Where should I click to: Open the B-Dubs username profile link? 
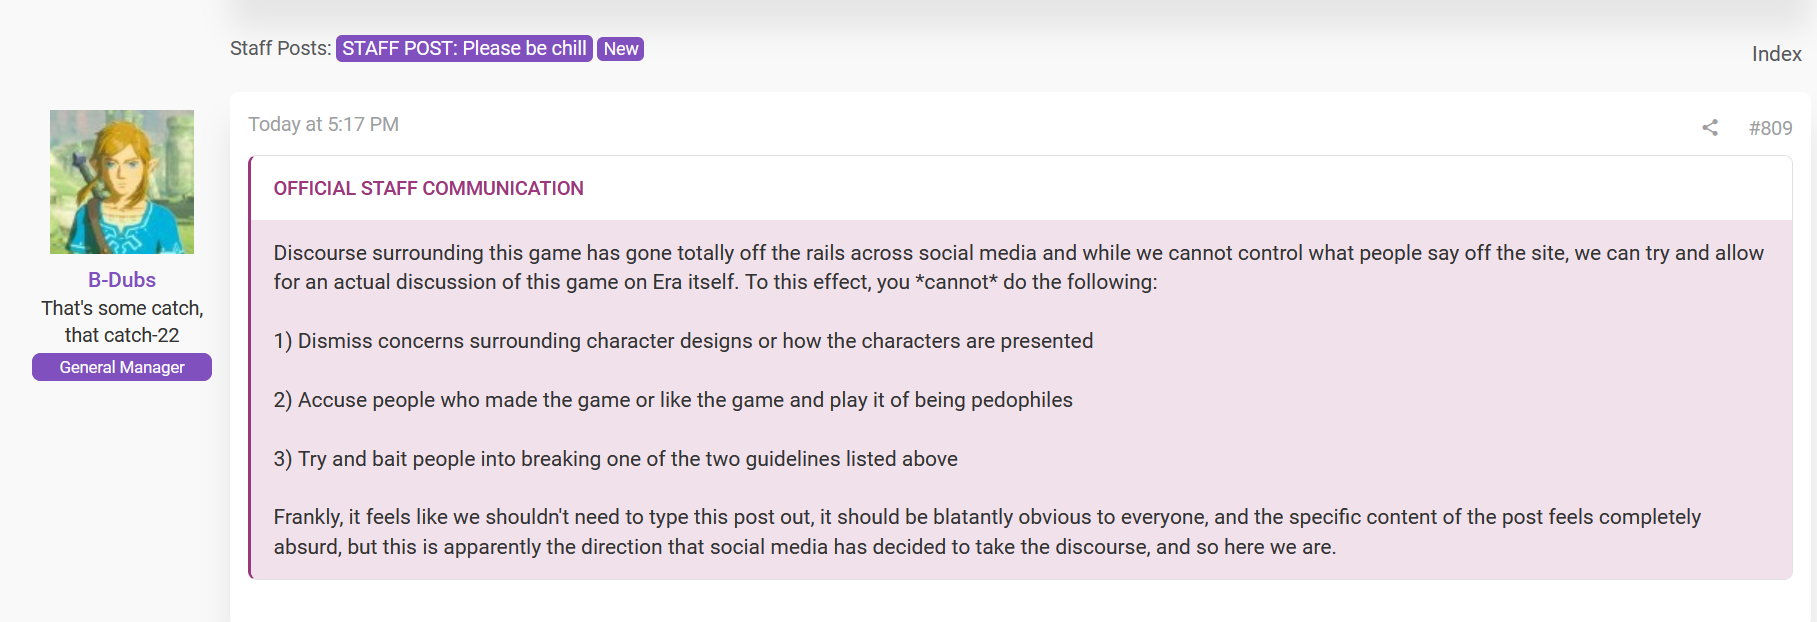pyautogui.click(x=122, y=280)
